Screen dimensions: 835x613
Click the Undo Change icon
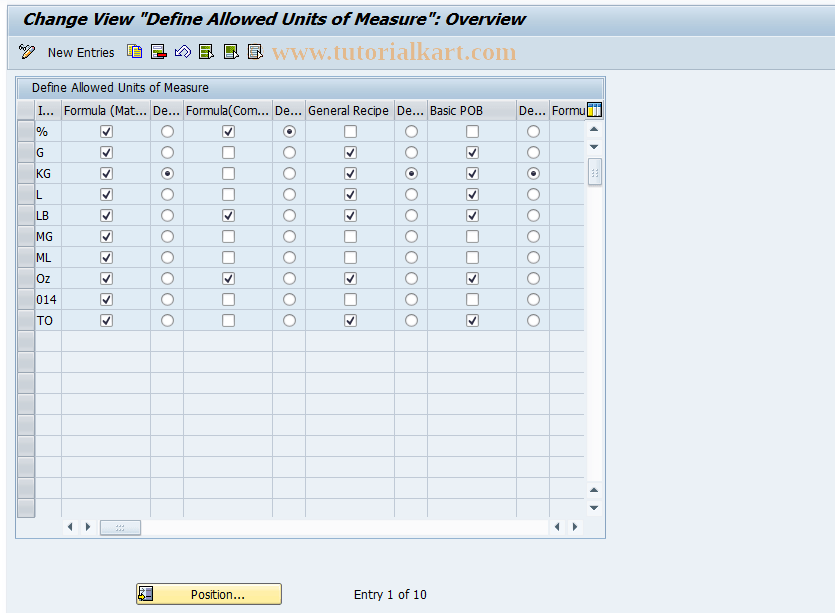coord(183,52)
